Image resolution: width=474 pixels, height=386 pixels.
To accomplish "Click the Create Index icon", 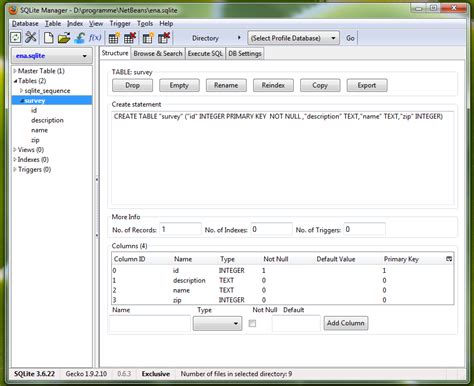I will [148, 38].
